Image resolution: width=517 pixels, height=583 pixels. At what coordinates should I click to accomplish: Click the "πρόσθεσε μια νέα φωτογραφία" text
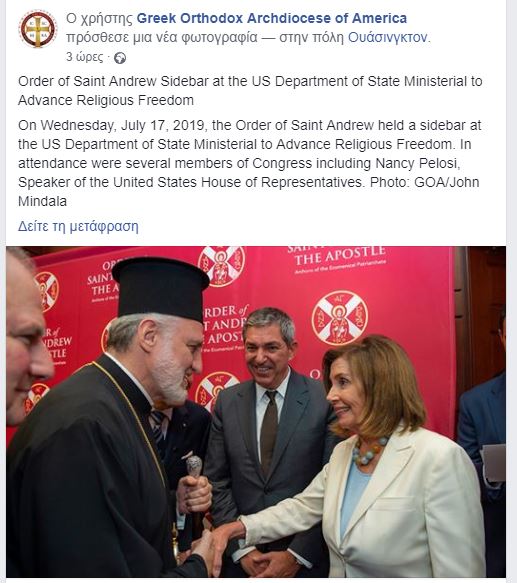point(162,37)
